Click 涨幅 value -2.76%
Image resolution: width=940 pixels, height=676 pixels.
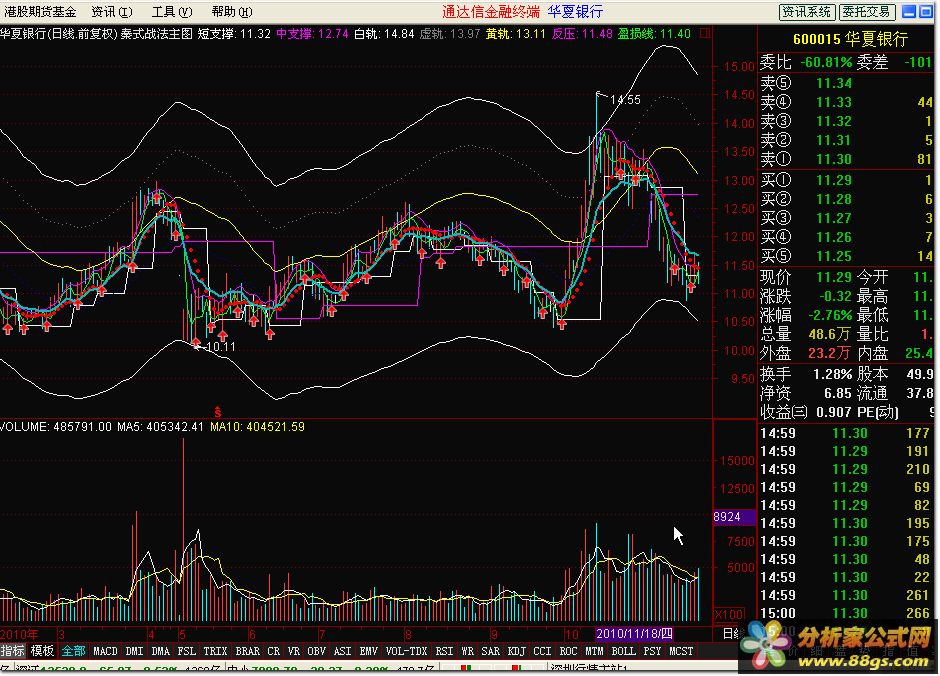click(x=830, y=315)
